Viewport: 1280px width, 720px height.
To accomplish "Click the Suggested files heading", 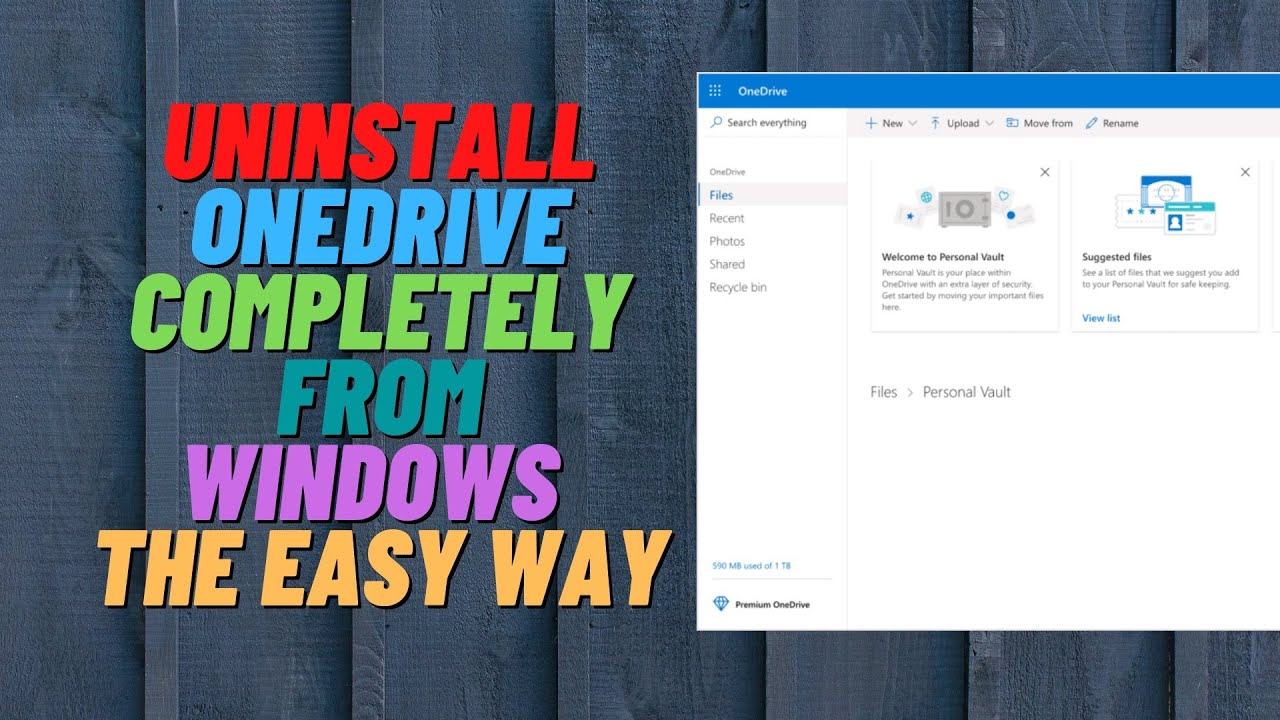I will click(1117, 257).
